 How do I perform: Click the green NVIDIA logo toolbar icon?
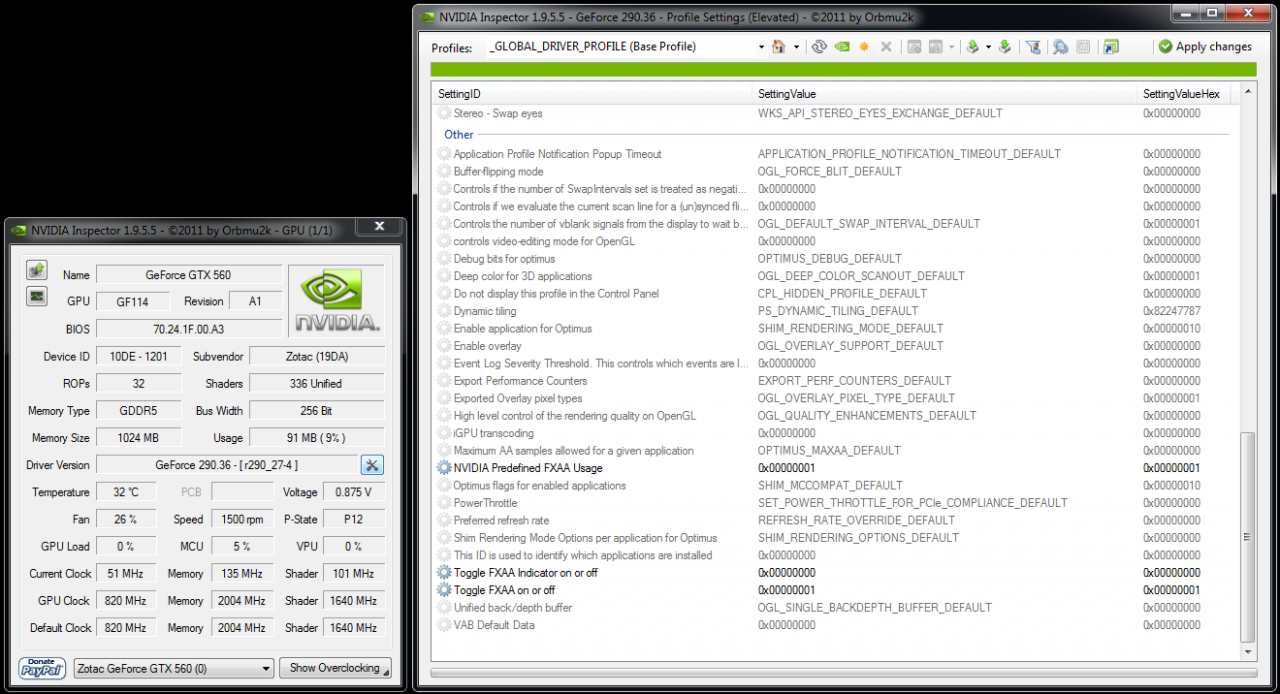842,47
